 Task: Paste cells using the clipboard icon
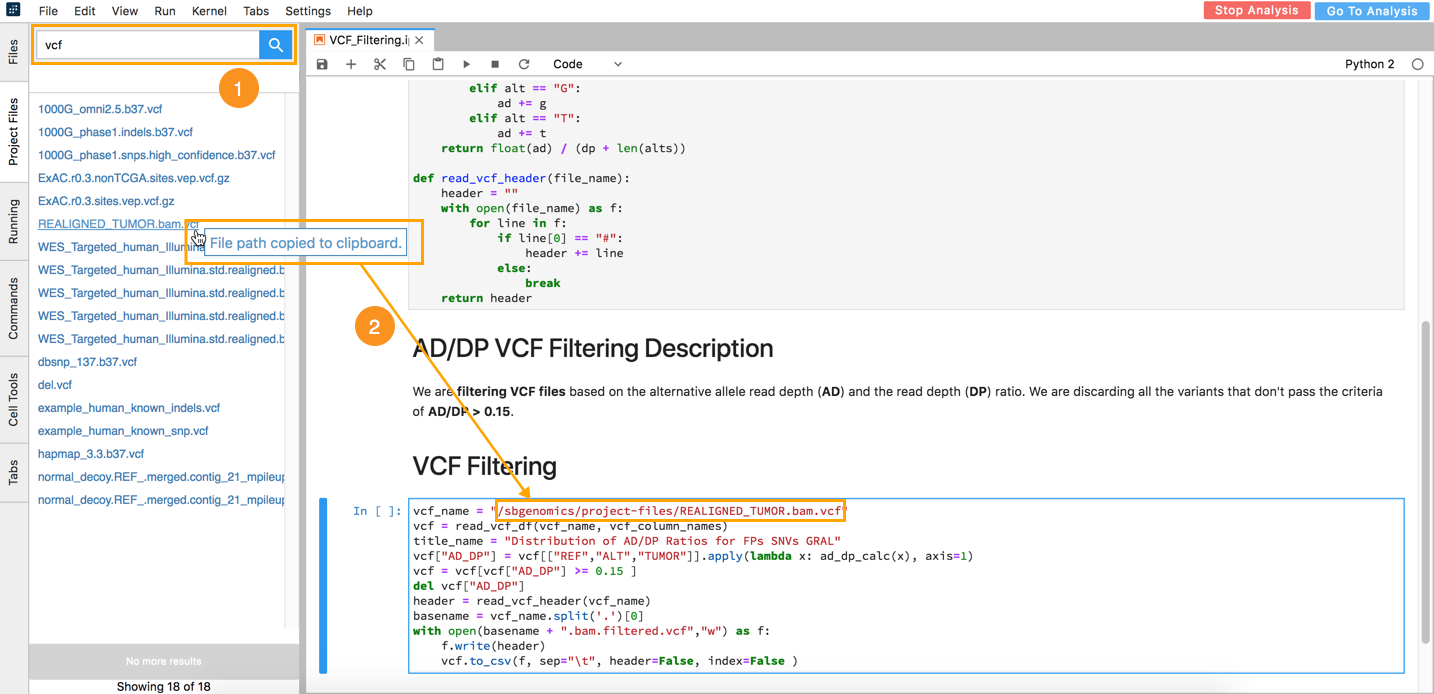pos(437,63)
